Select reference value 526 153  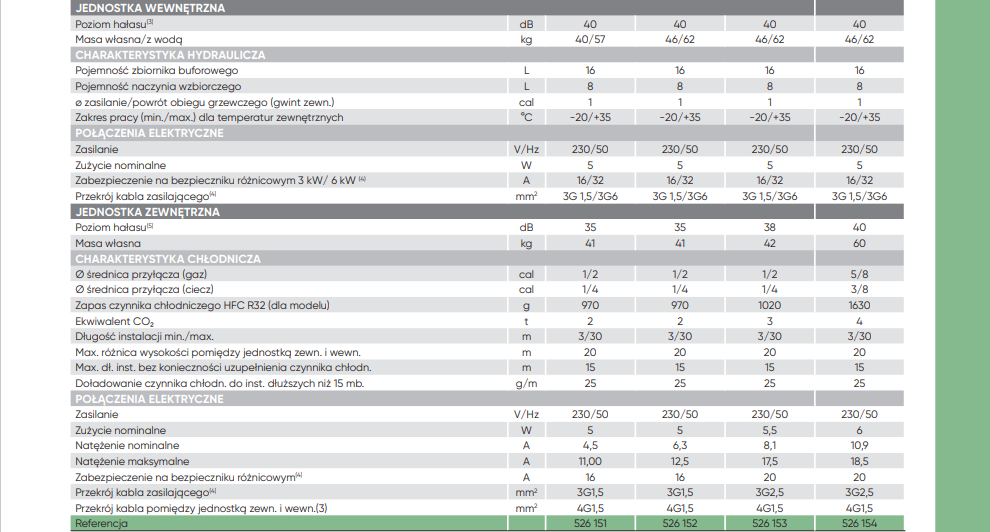(769, 523)
